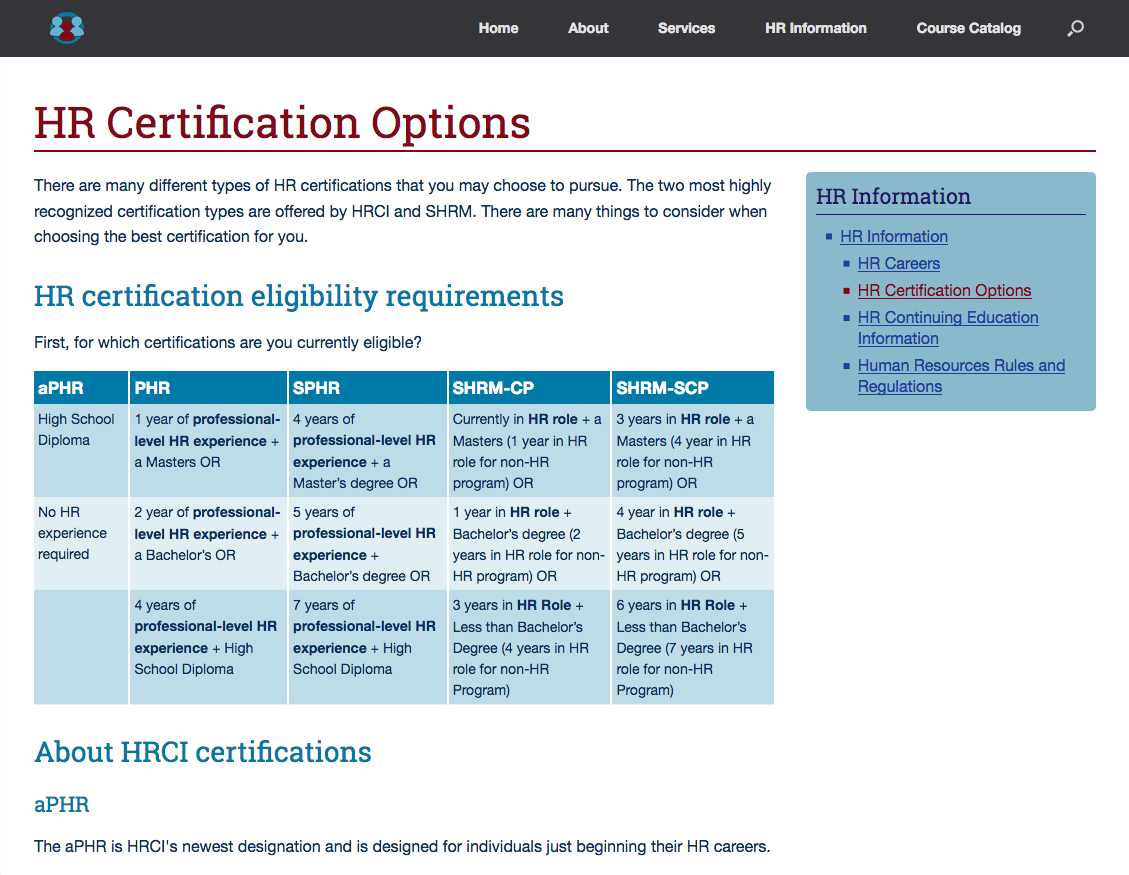Click the aPHR table column header
Viewport: 1129px width, 875px height.
[61, 388]
